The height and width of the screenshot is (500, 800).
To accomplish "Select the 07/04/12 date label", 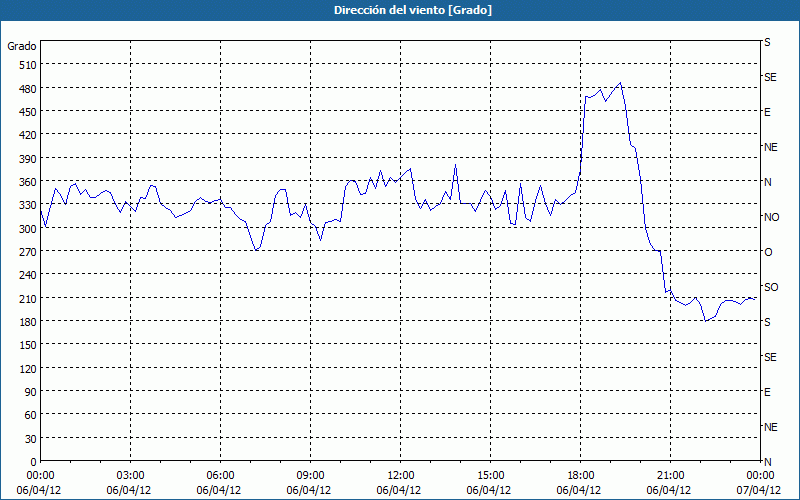I will pyautogui.click(x=760, y=490).
